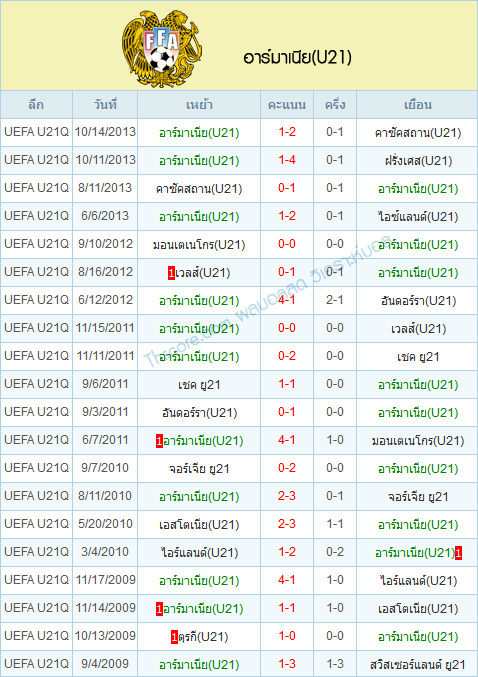Select the เหย้า column header
The height and width of the screenshot is (677, 478).
click(x=199, y=104)
